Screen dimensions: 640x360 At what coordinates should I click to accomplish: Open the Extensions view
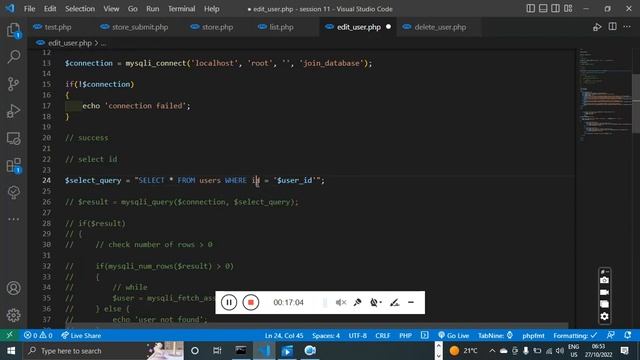(x=13, y=166)
